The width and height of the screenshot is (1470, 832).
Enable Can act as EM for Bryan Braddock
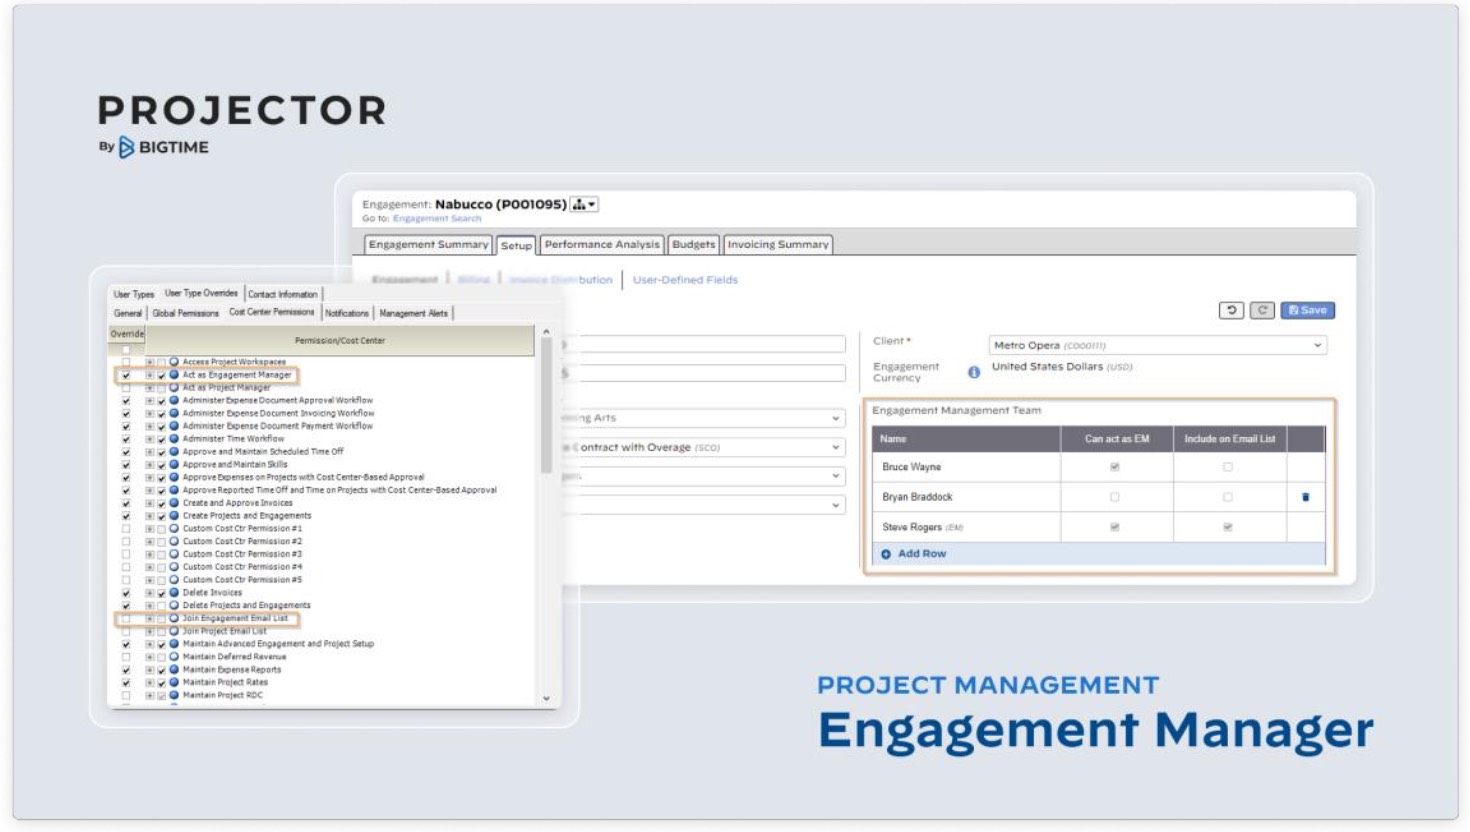(x=1115, y=497)
